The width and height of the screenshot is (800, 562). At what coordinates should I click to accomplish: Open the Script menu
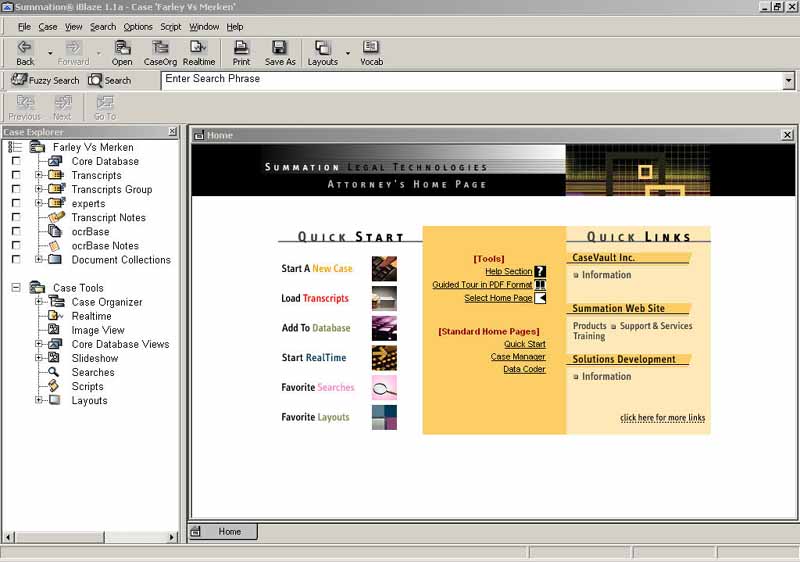(x=171, y=27)
